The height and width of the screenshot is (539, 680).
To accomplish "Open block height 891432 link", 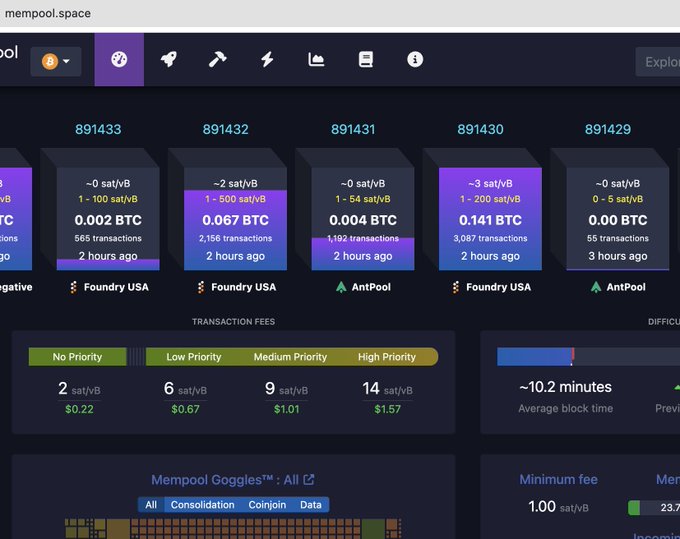I will point(226,129).
